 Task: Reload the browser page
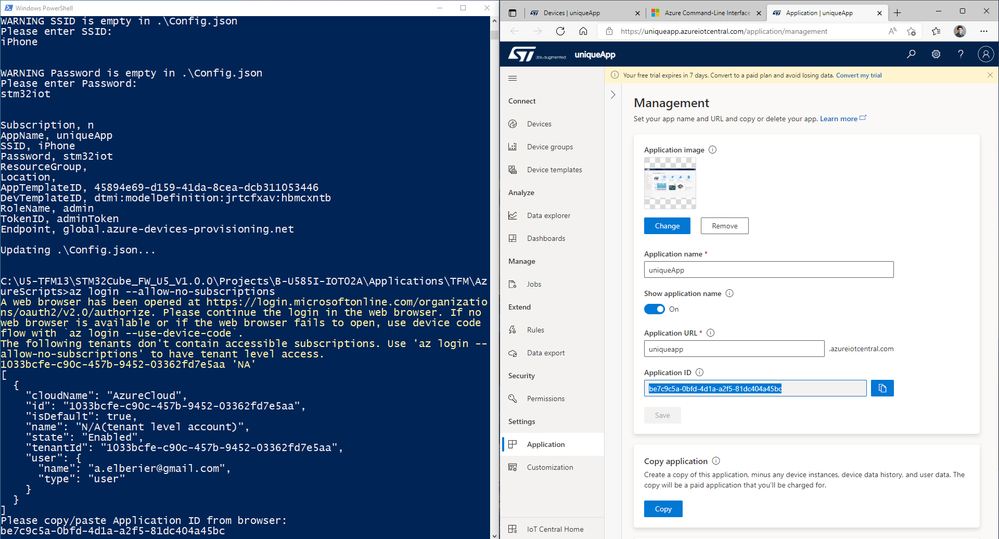[560, 31]
